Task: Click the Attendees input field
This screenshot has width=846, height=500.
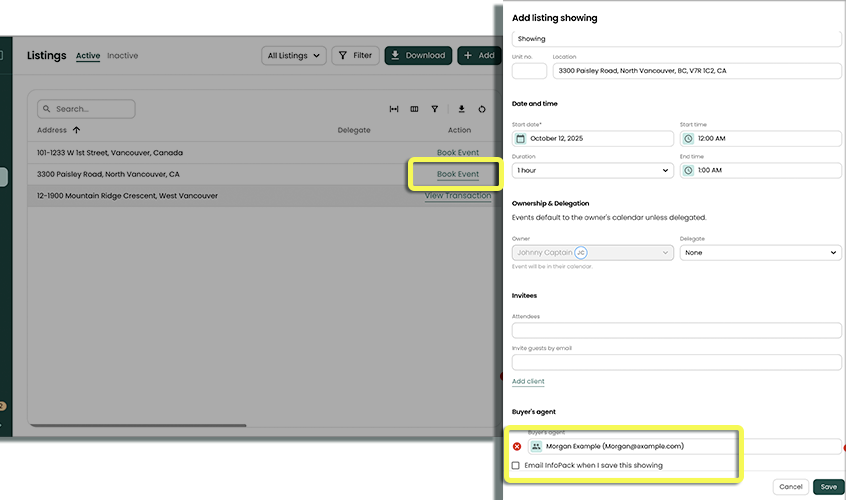Action: pyautogui.click(x=676, y=330)
